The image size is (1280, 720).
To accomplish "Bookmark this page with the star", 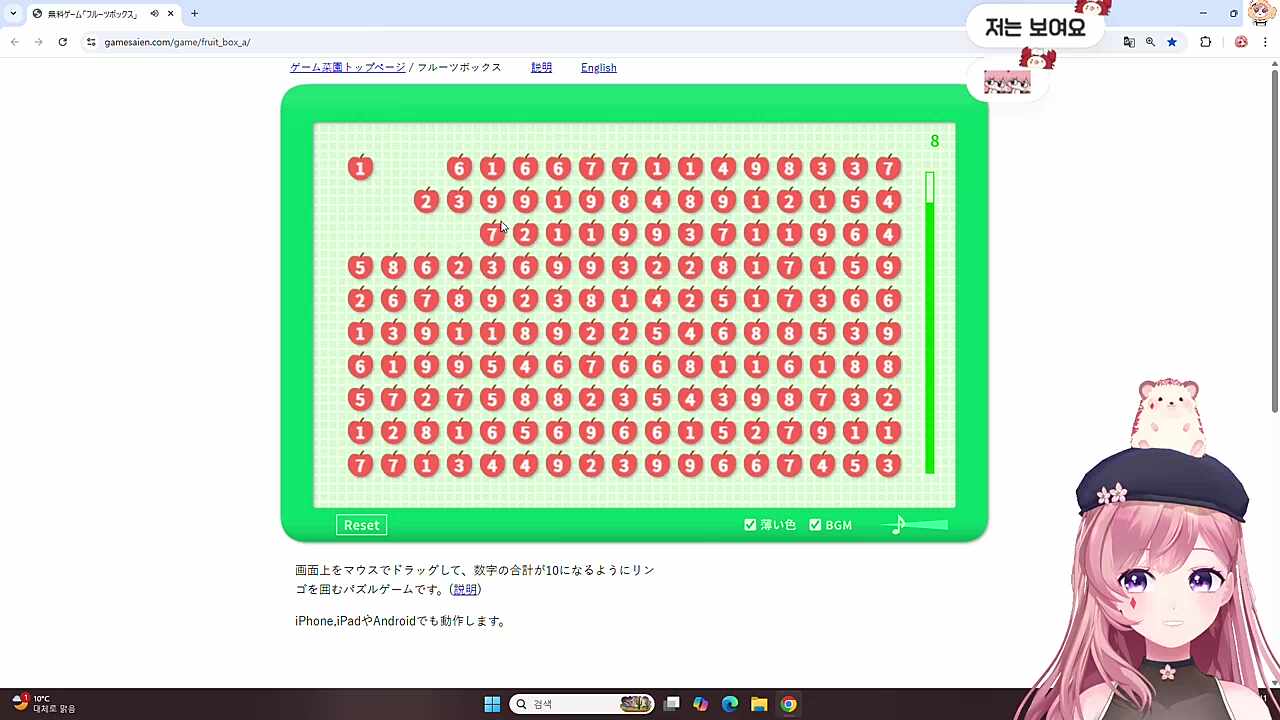I will point(1172,42).
